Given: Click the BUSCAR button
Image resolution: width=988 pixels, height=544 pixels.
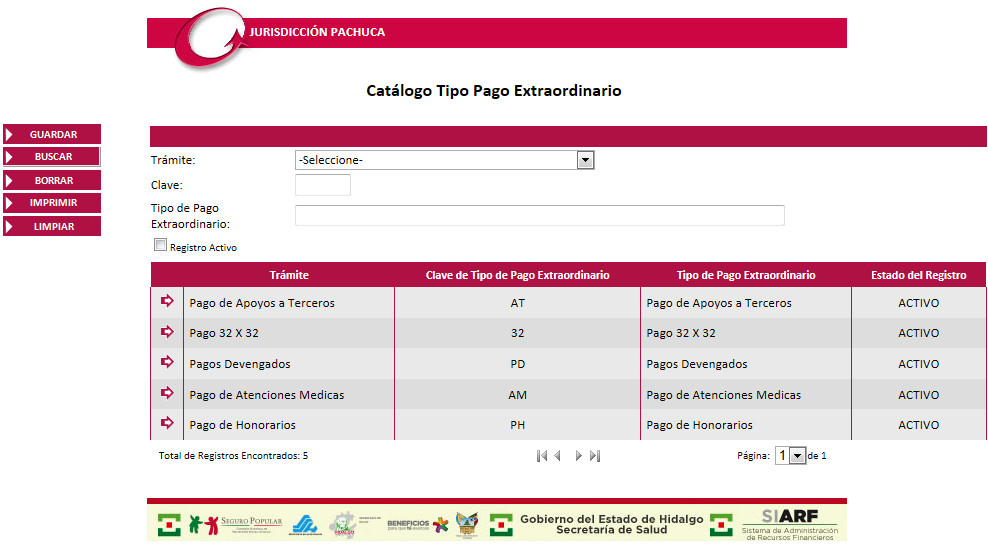Looking at the screenshot, I should (x=52, y=156).
